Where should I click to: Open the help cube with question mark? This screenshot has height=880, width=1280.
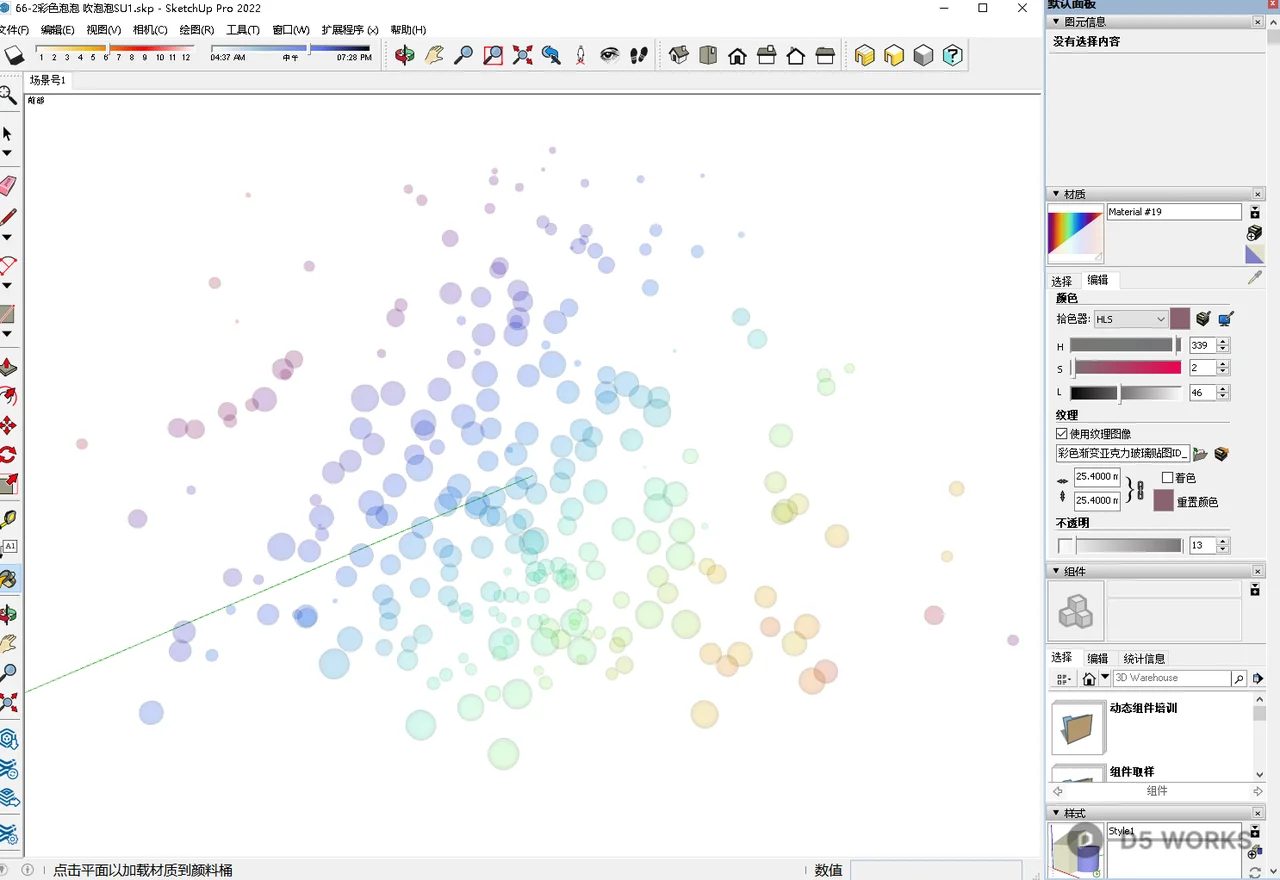(952, 56)
